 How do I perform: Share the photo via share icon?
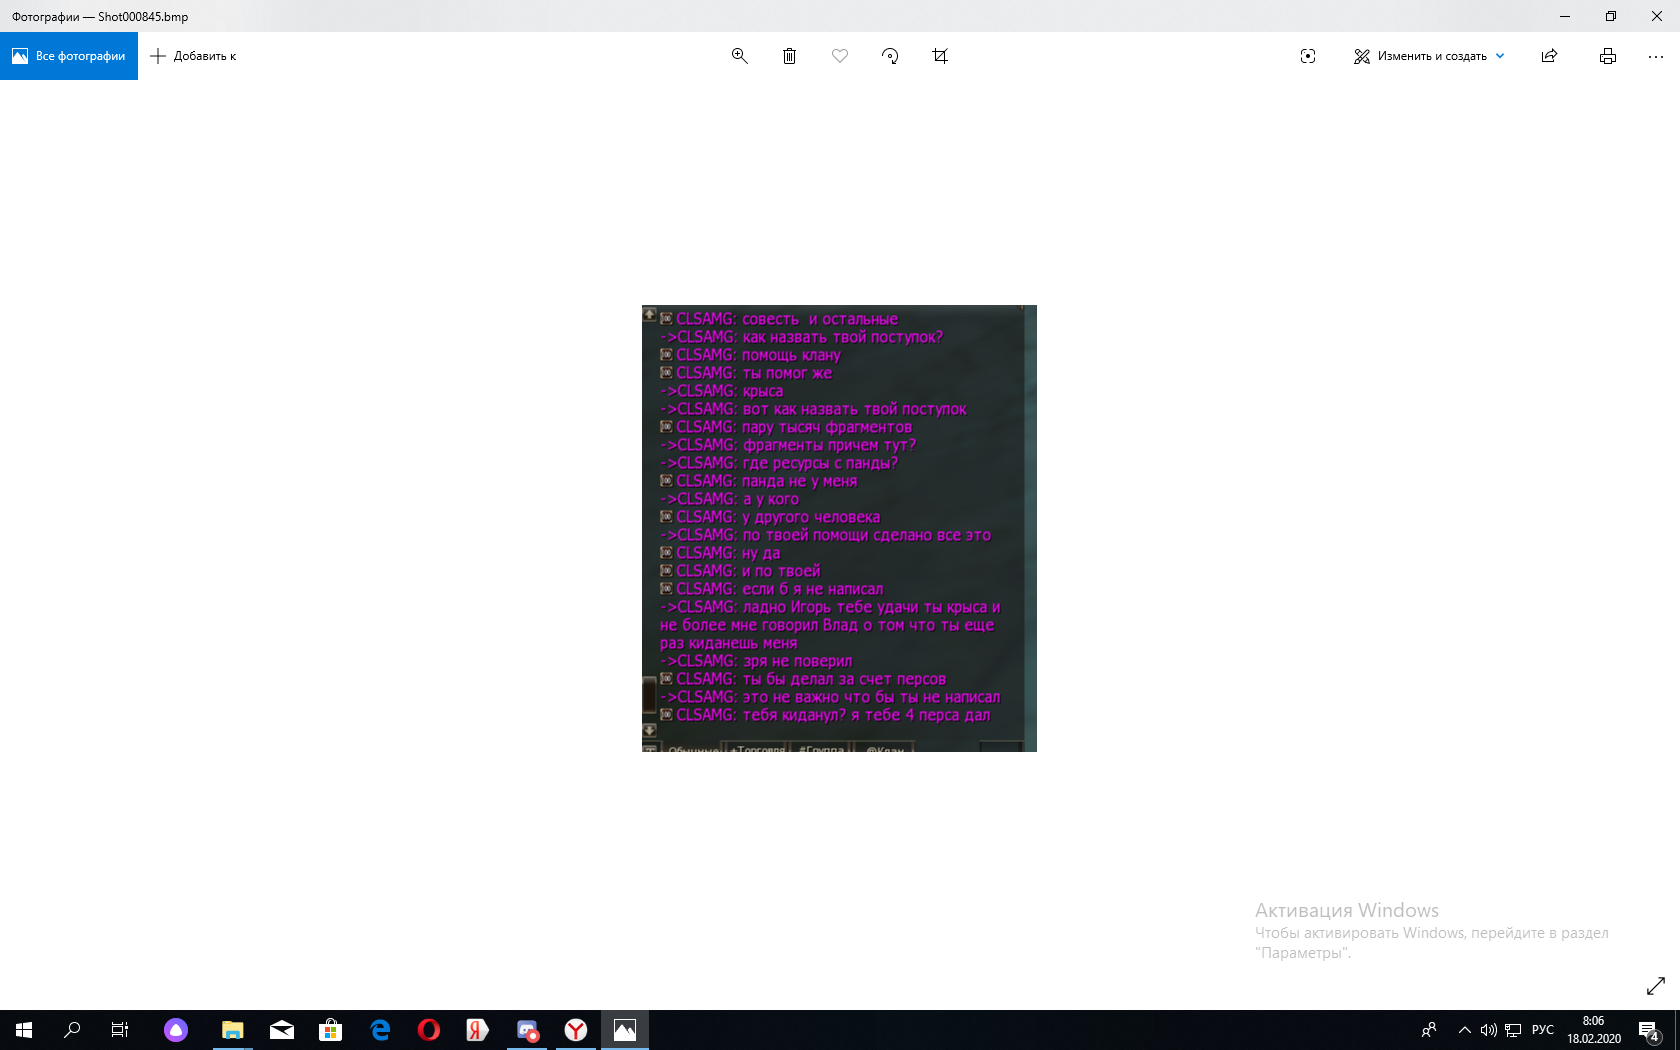(x=1549, y=56)
